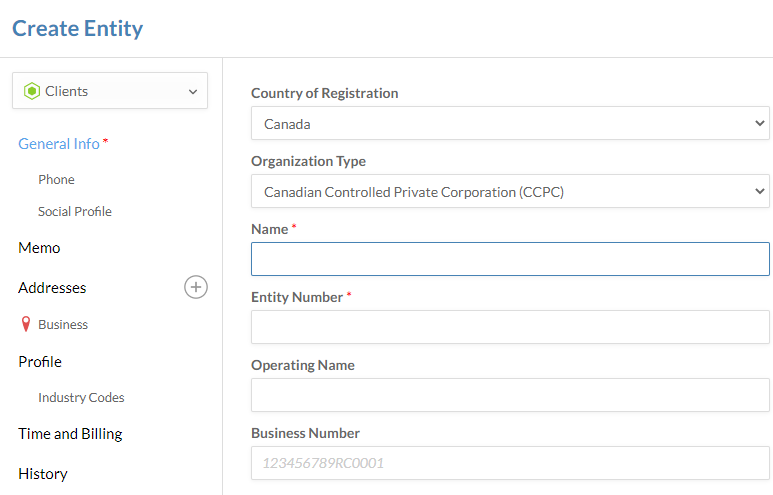Go to Time and Billing section
The height and width of the screenshot is (495, 773).
pyautogui.click(x=70, y=434)
